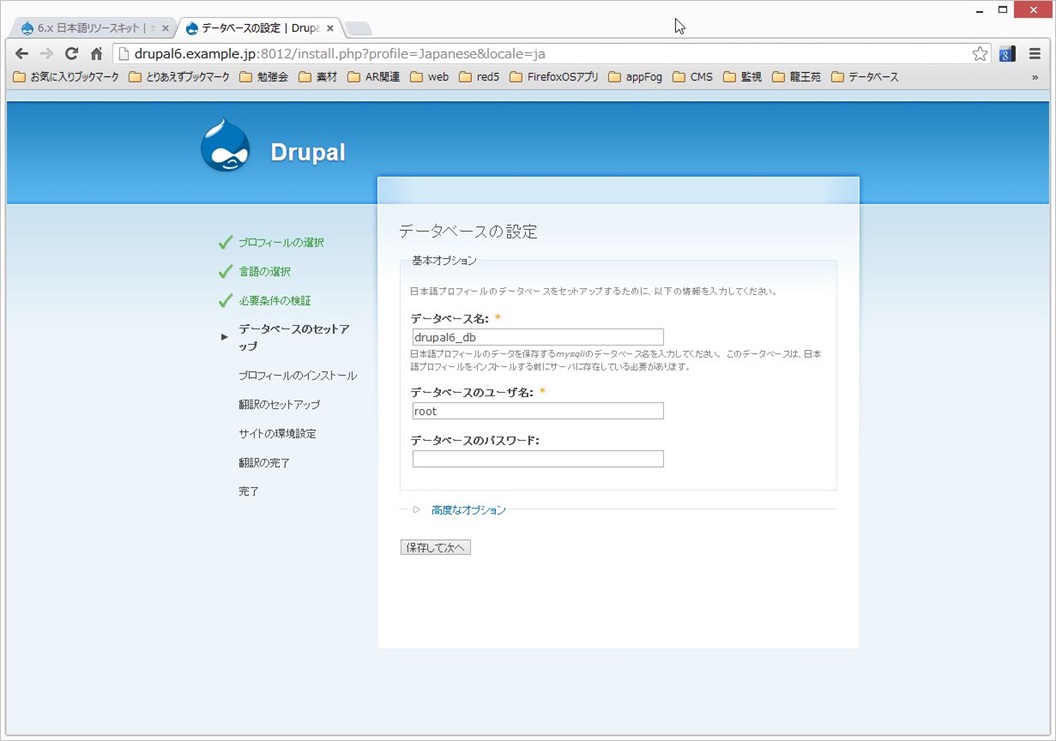Open 龍王苑 bookmark folder

click(x=797, y=77)
